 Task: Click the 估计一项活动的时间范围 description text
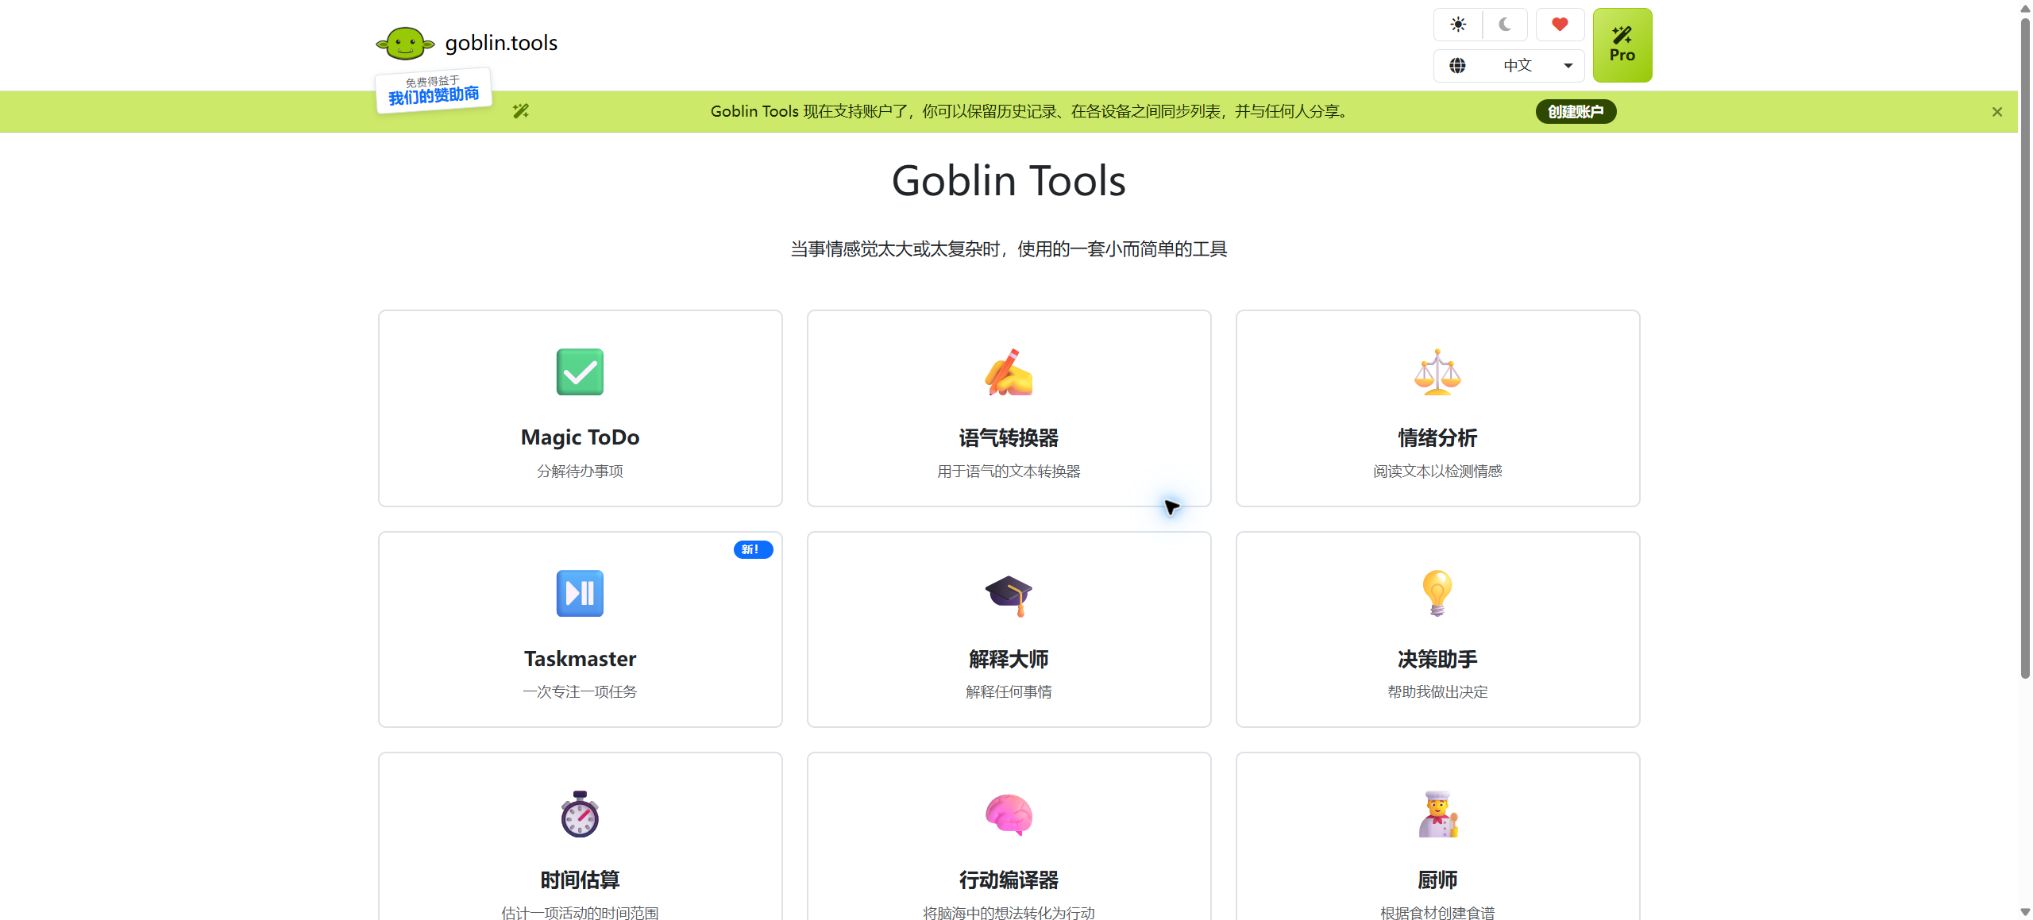[580, 912]
